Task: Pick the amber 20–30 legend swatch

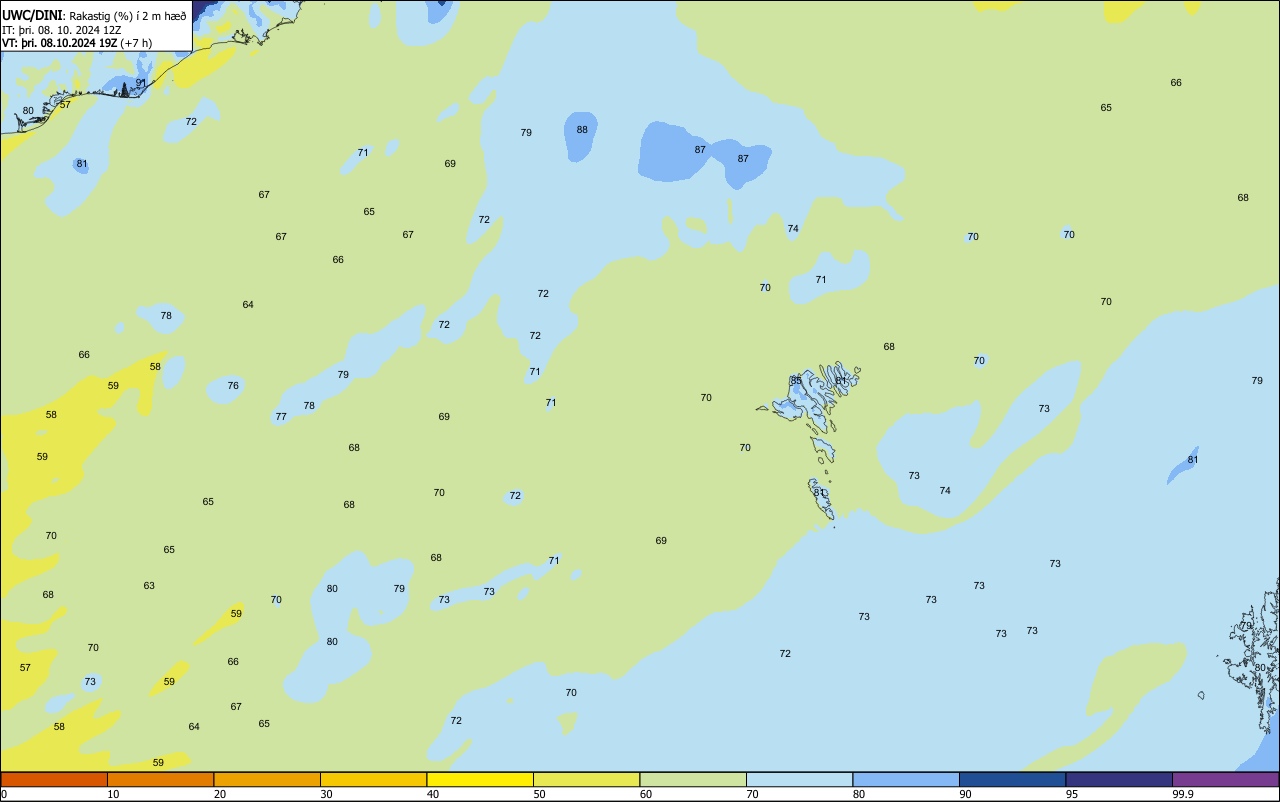Action: coord(267,780)
